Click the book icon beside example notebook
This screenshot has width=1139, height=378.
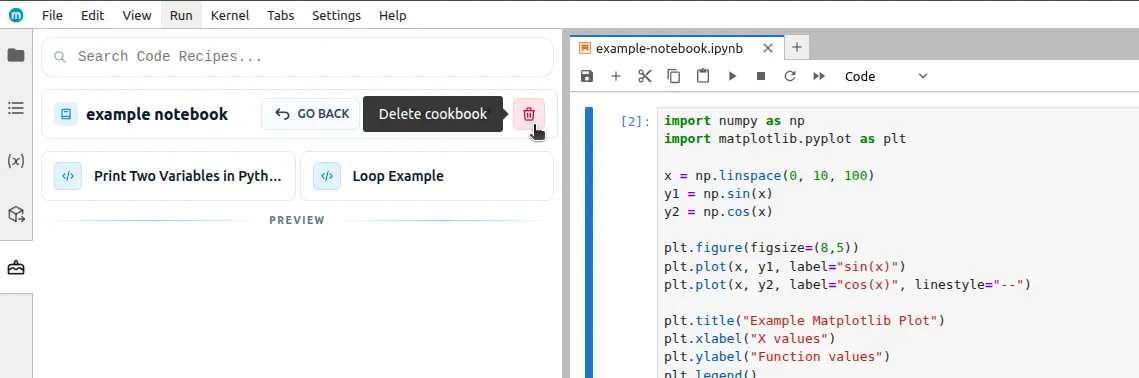coord(66,114)
